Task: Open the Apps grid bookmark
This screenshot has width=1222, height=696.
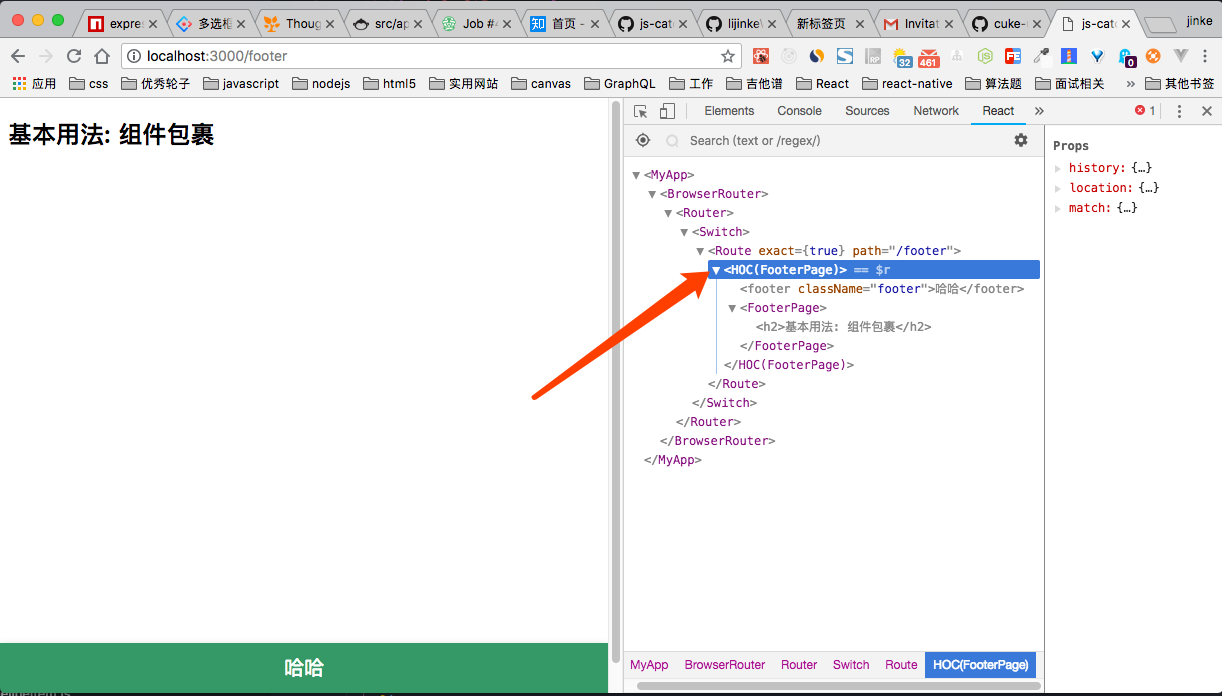Action: (34, 84)
